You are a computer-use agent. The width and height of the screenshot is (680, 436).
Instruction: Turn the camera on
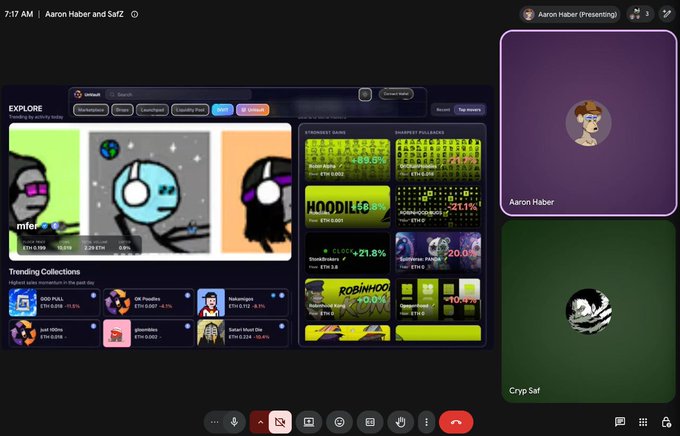click(280, 422)
